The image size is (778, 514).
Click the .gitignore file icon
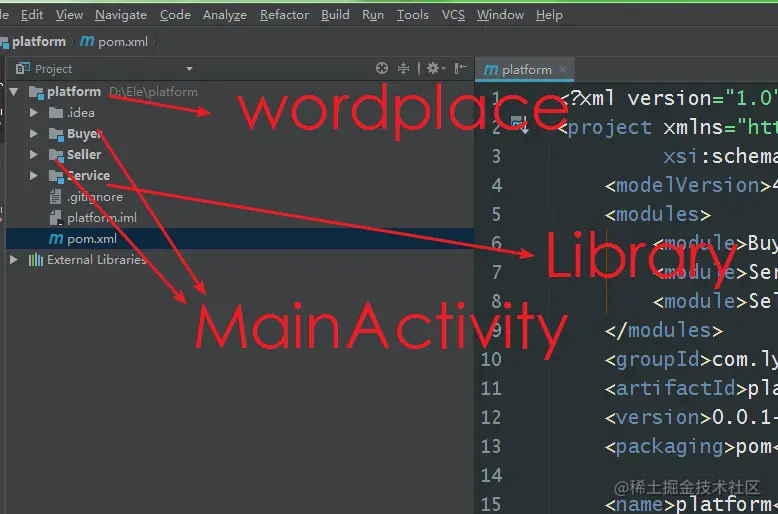click(55, 197)
